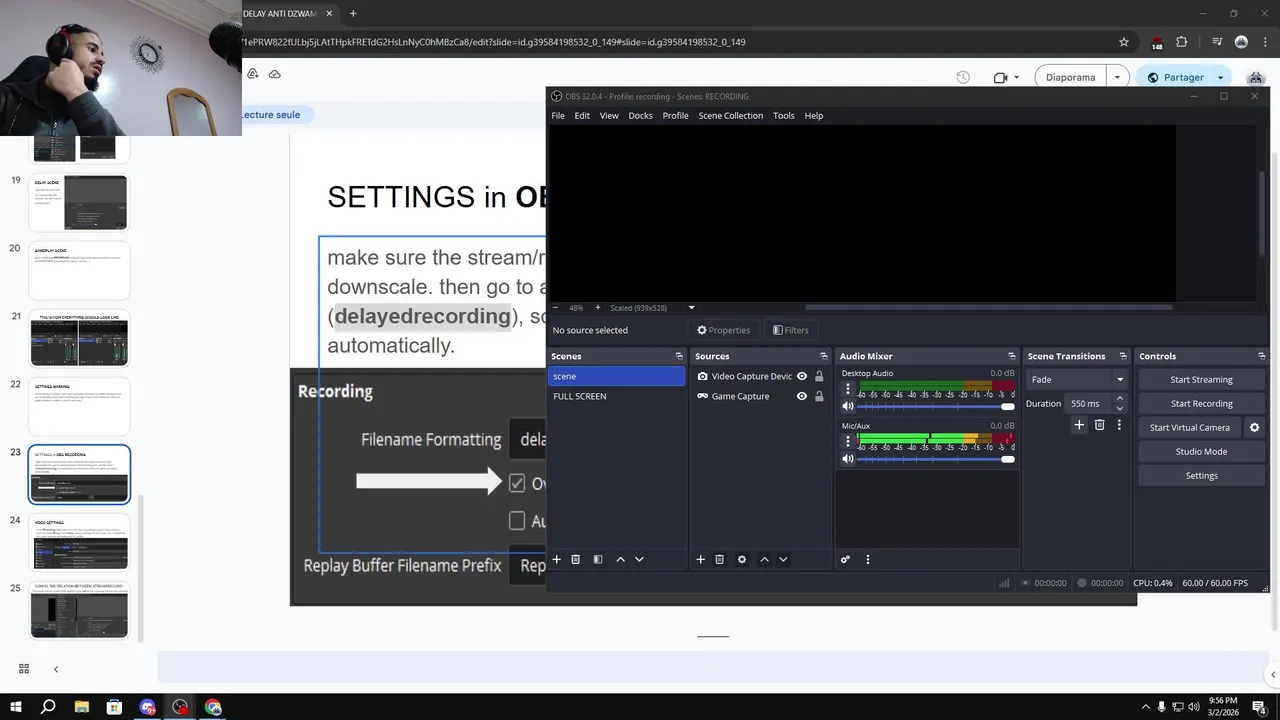Open OBS Profile menu
1280x720 pixels.
[x=676, y=116]
